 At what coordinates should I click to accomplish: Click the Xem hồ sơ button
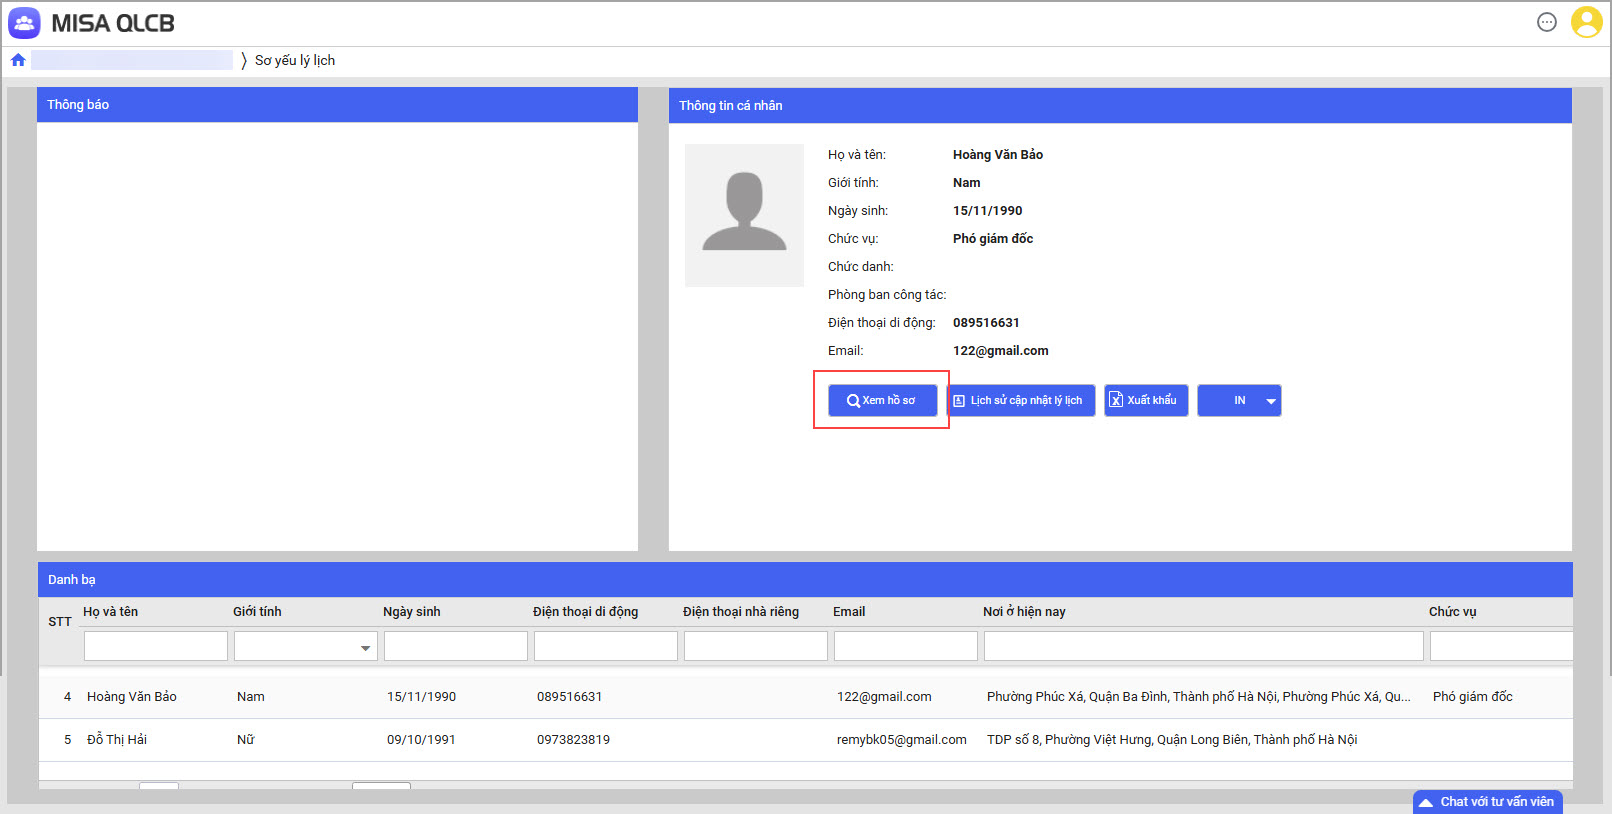point(882,400)
